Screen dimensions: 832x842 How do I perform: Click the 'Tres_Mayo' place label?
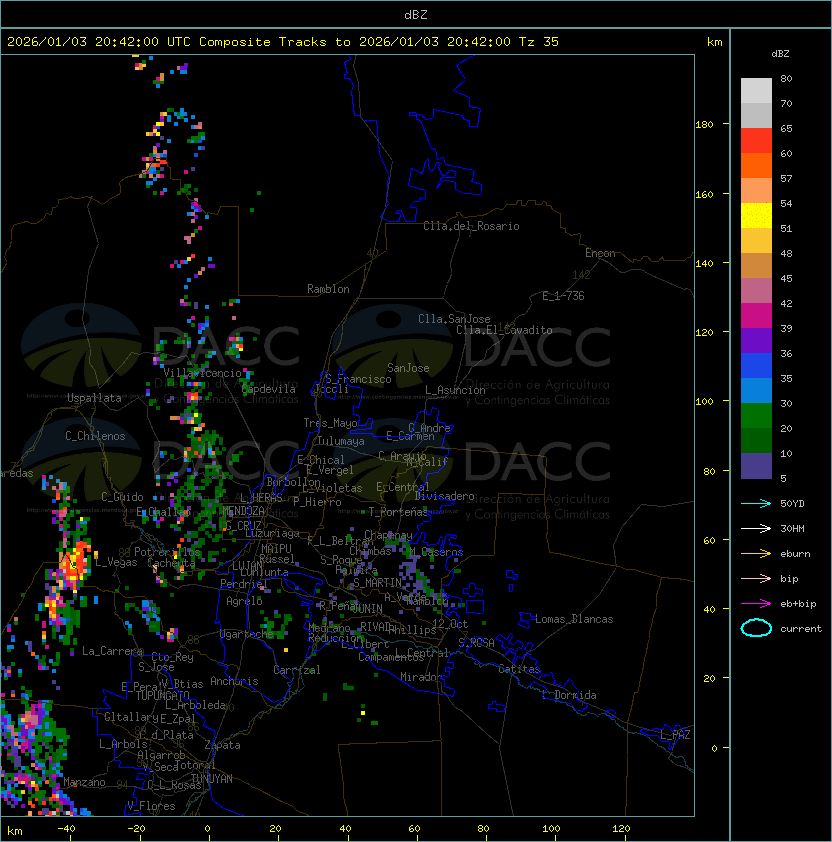330,423
